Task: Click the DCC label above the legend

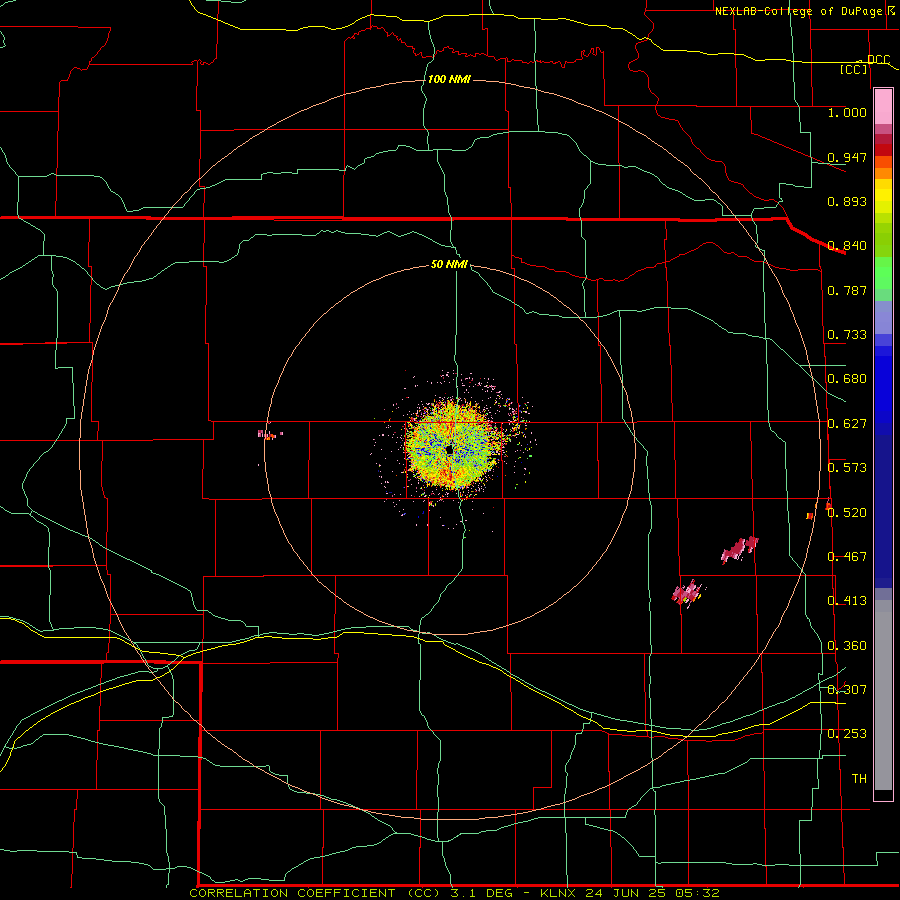Action: pyautogui.click(x=878, y=60)
